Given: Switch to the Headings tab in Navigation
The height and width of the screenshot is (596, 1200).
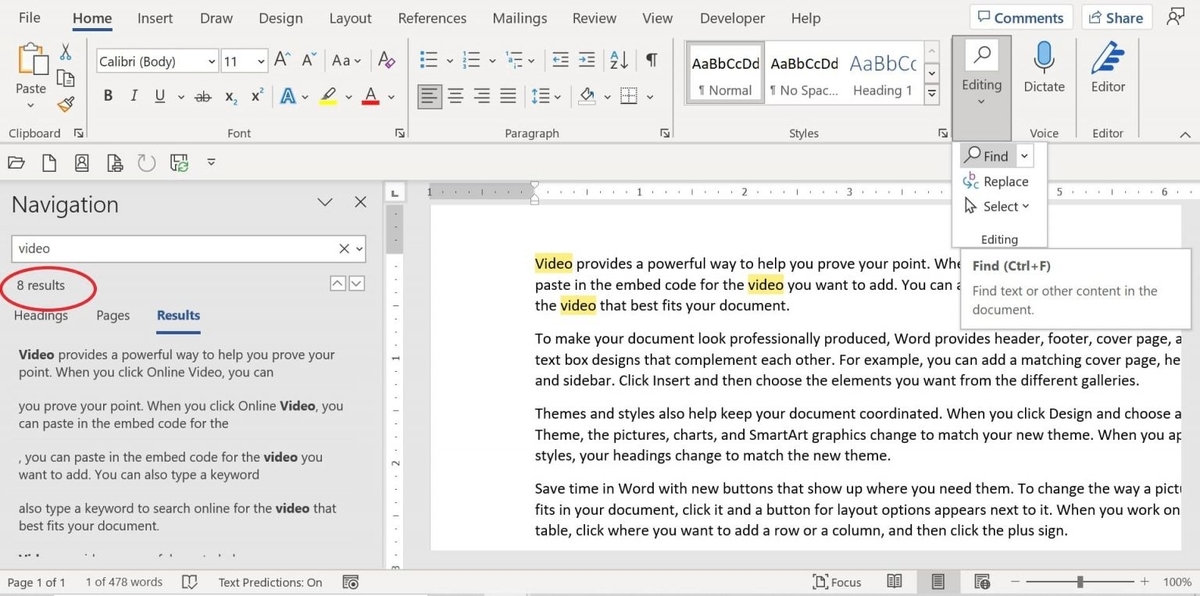Looking at the screenshot, I should click(x=41, y=315).
